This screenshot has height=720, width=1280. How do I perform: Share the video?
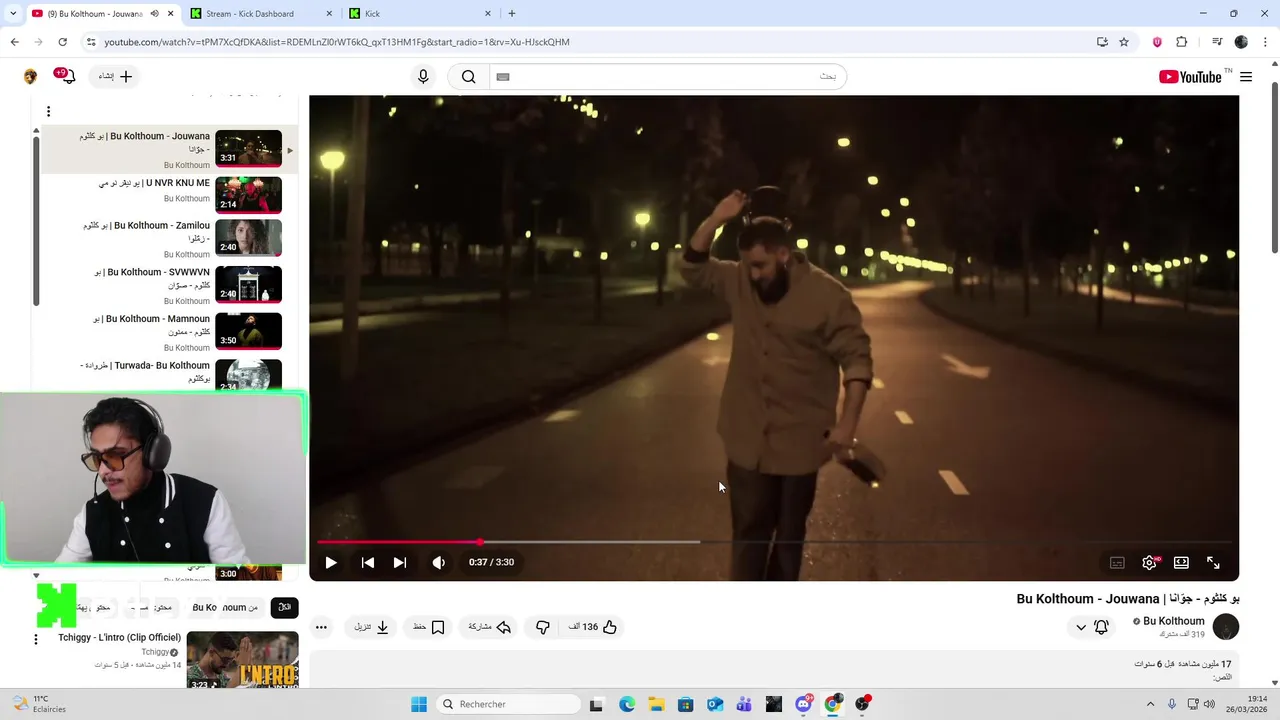pos(490,627)
